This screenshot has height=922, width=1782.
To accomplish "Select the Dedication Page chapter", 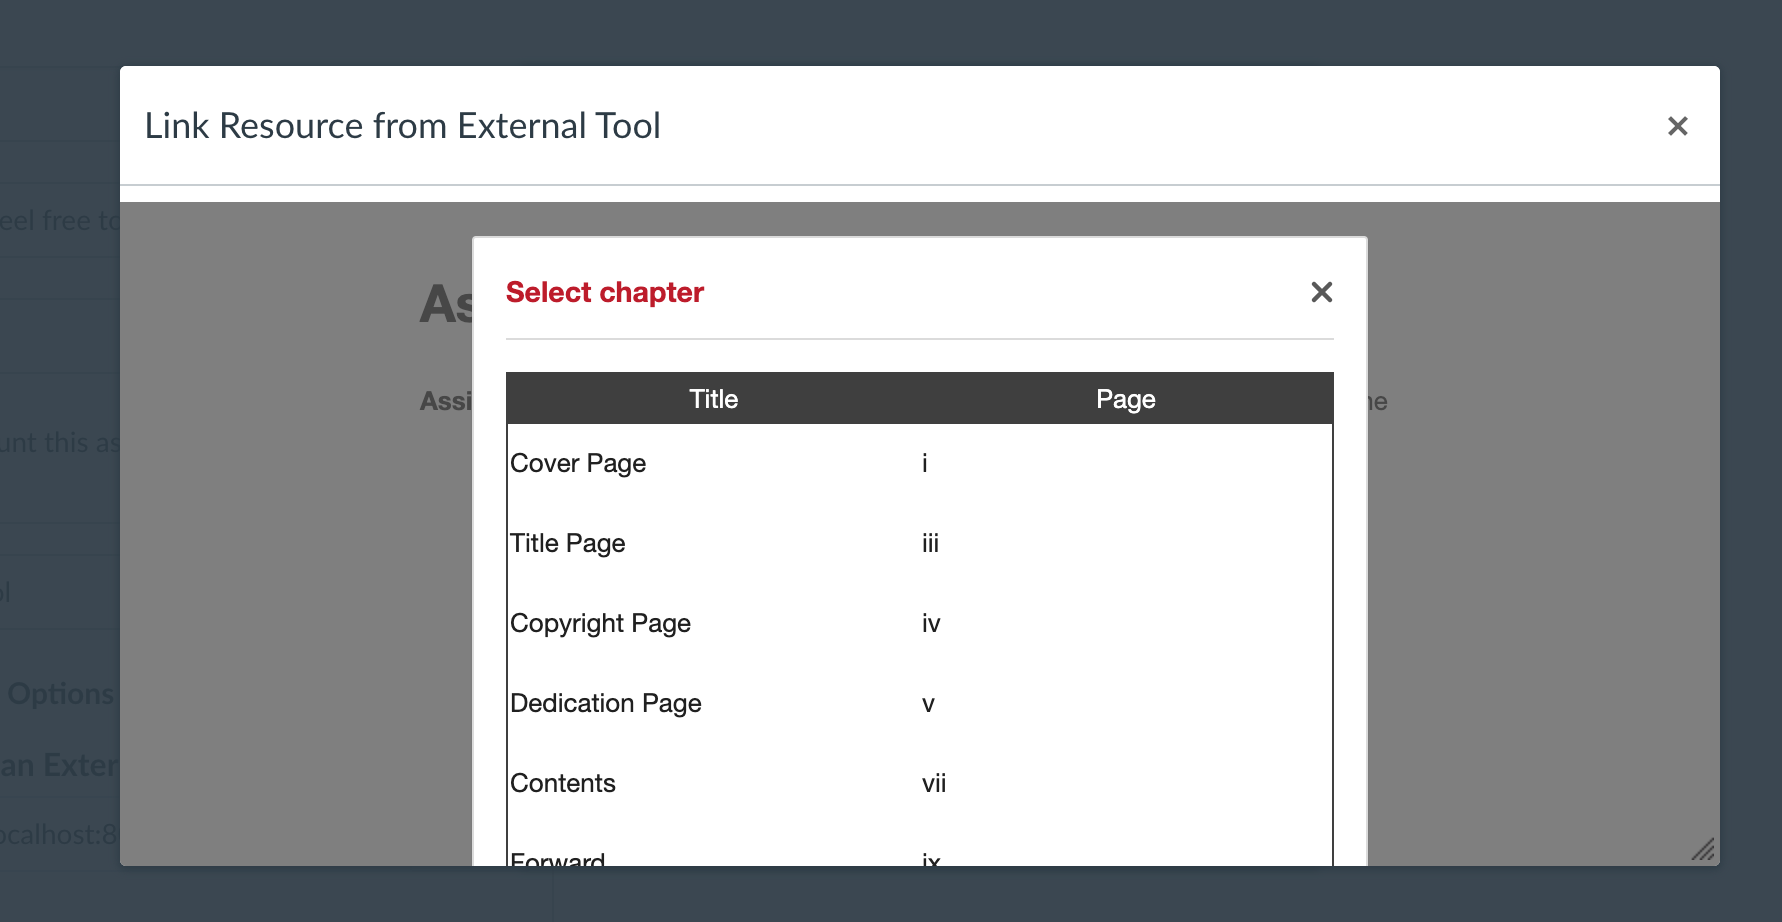I will pos(606,703).
